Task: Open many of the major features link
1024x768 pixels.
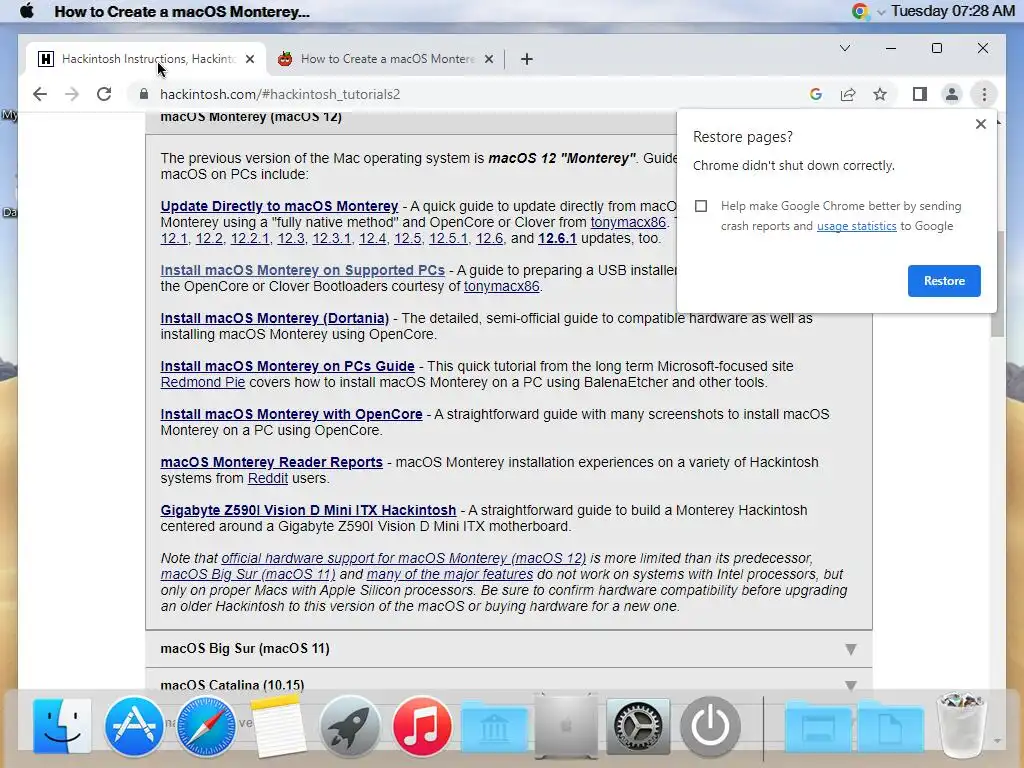Action: 449,574
